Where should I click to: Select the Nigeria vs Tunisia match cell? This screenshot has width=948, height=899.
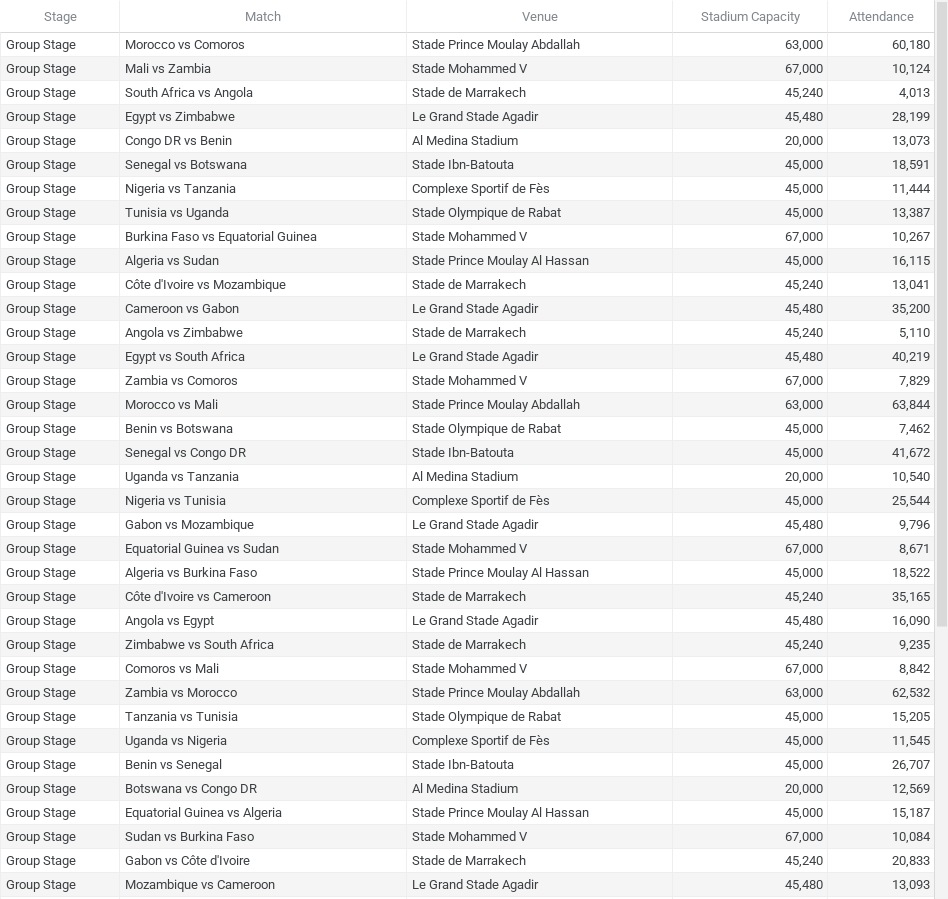175,501
